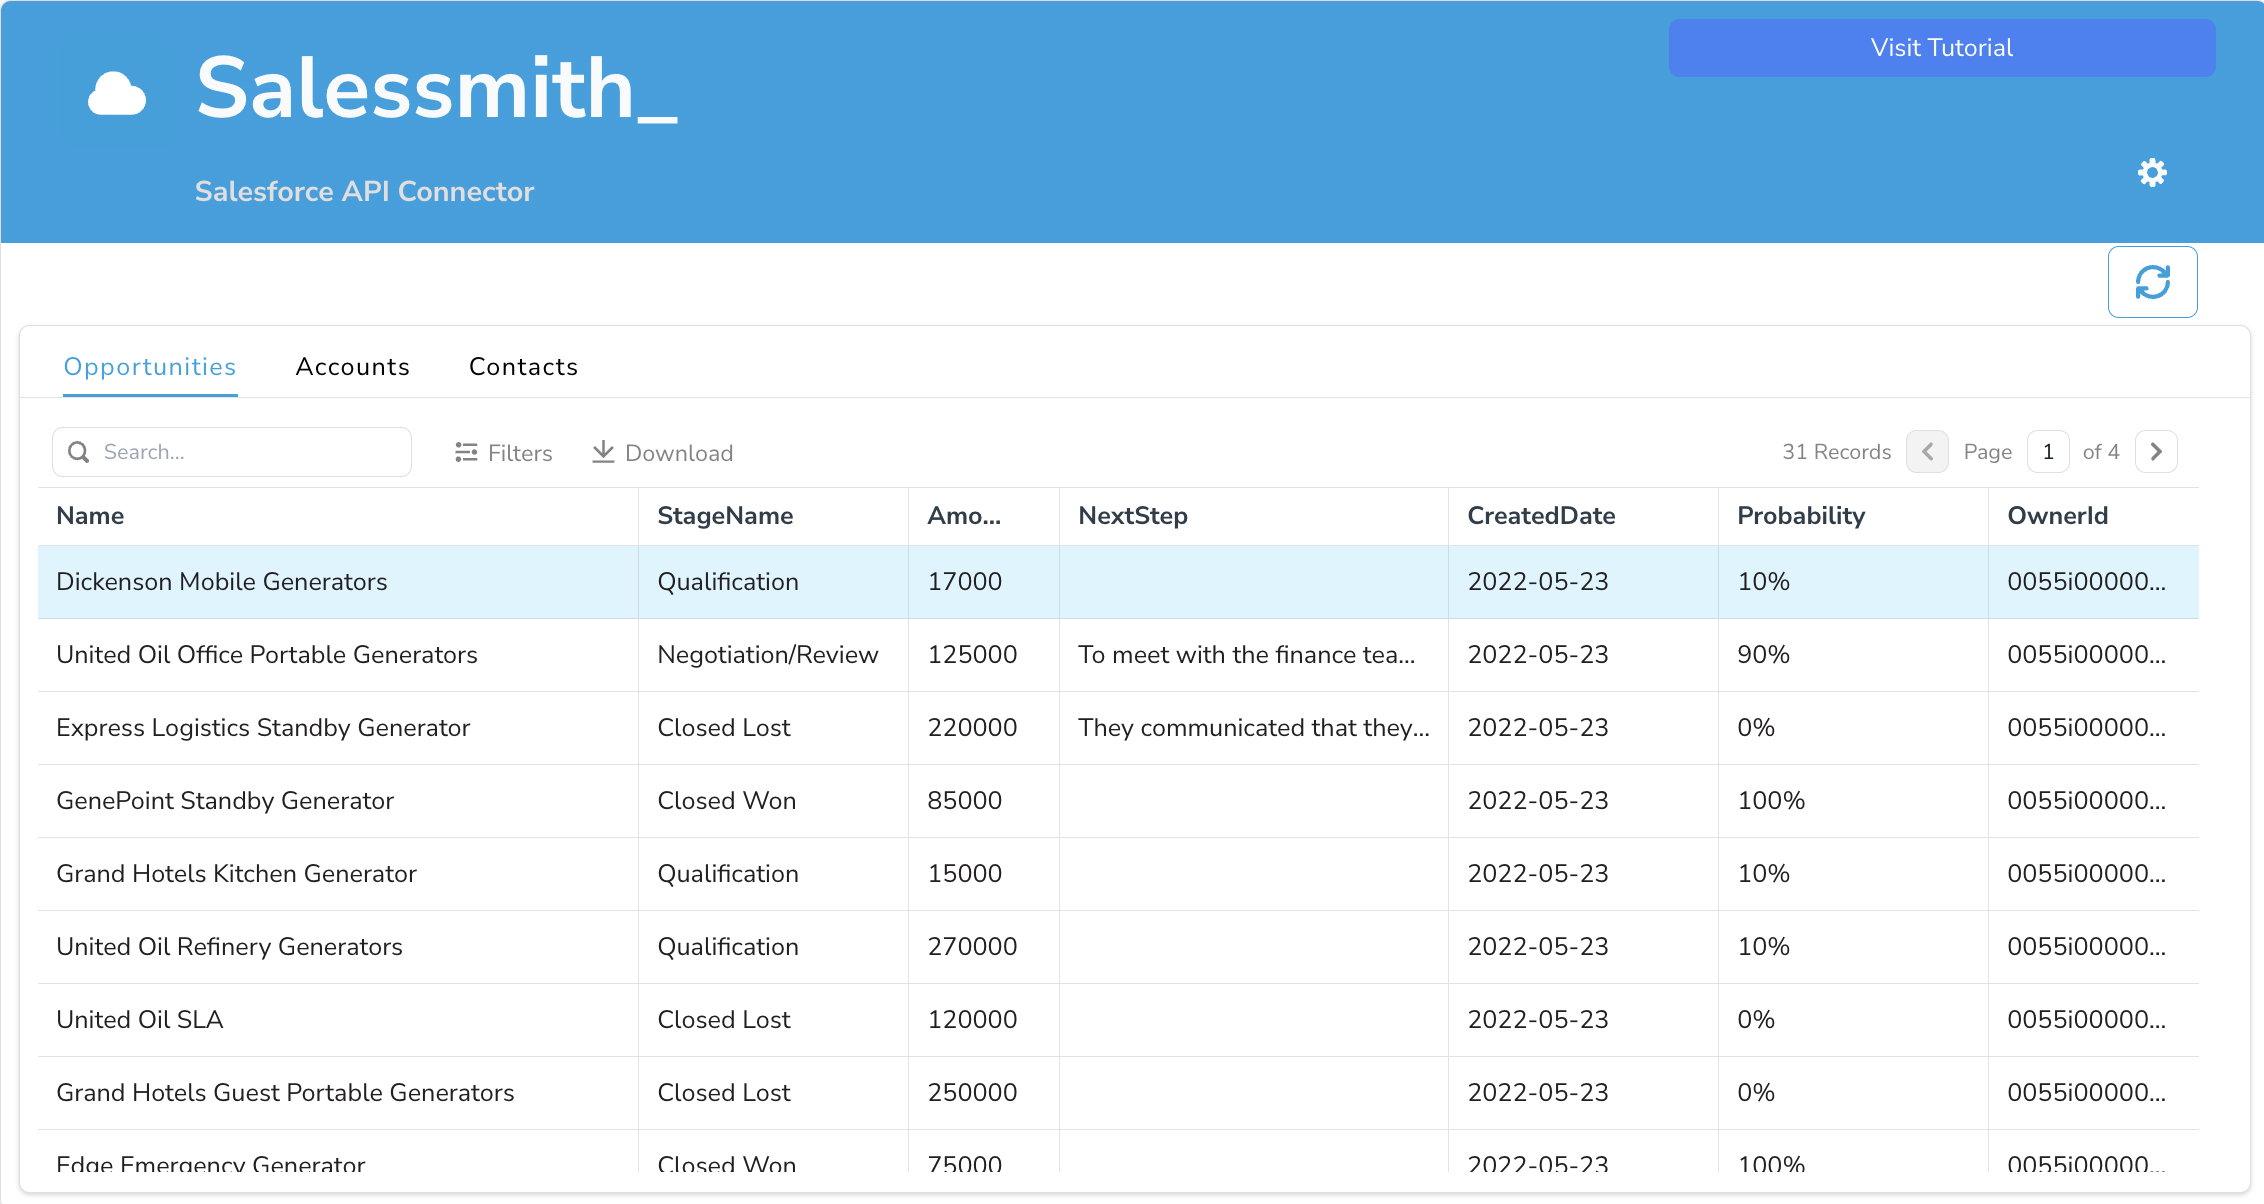
Task: Go to the next page arrow
Action: coord(2156,452)
